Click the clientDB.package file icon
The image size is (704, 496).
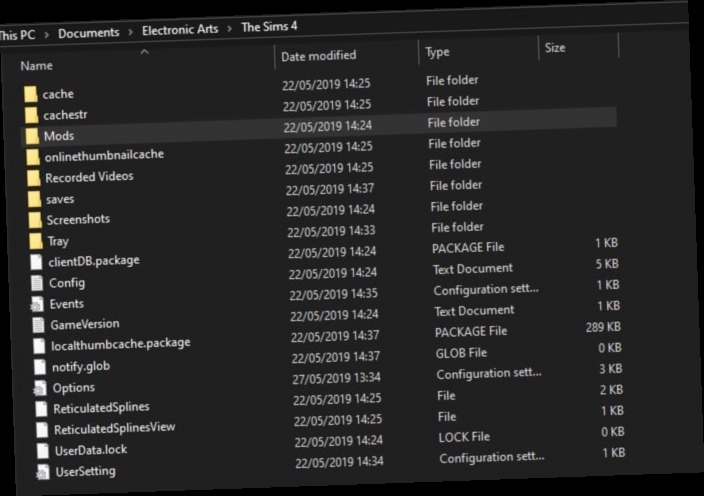pos(36,262)
